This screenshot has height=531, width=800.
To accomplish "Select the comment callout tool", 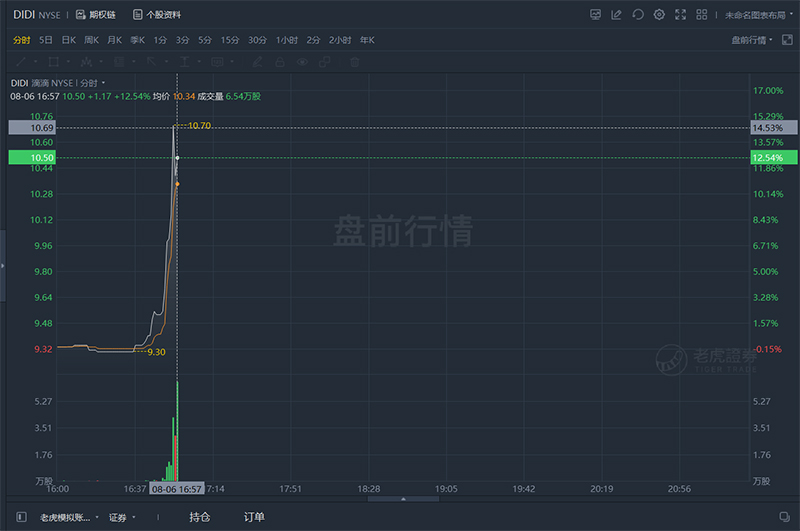I will (x=217, y=62).
